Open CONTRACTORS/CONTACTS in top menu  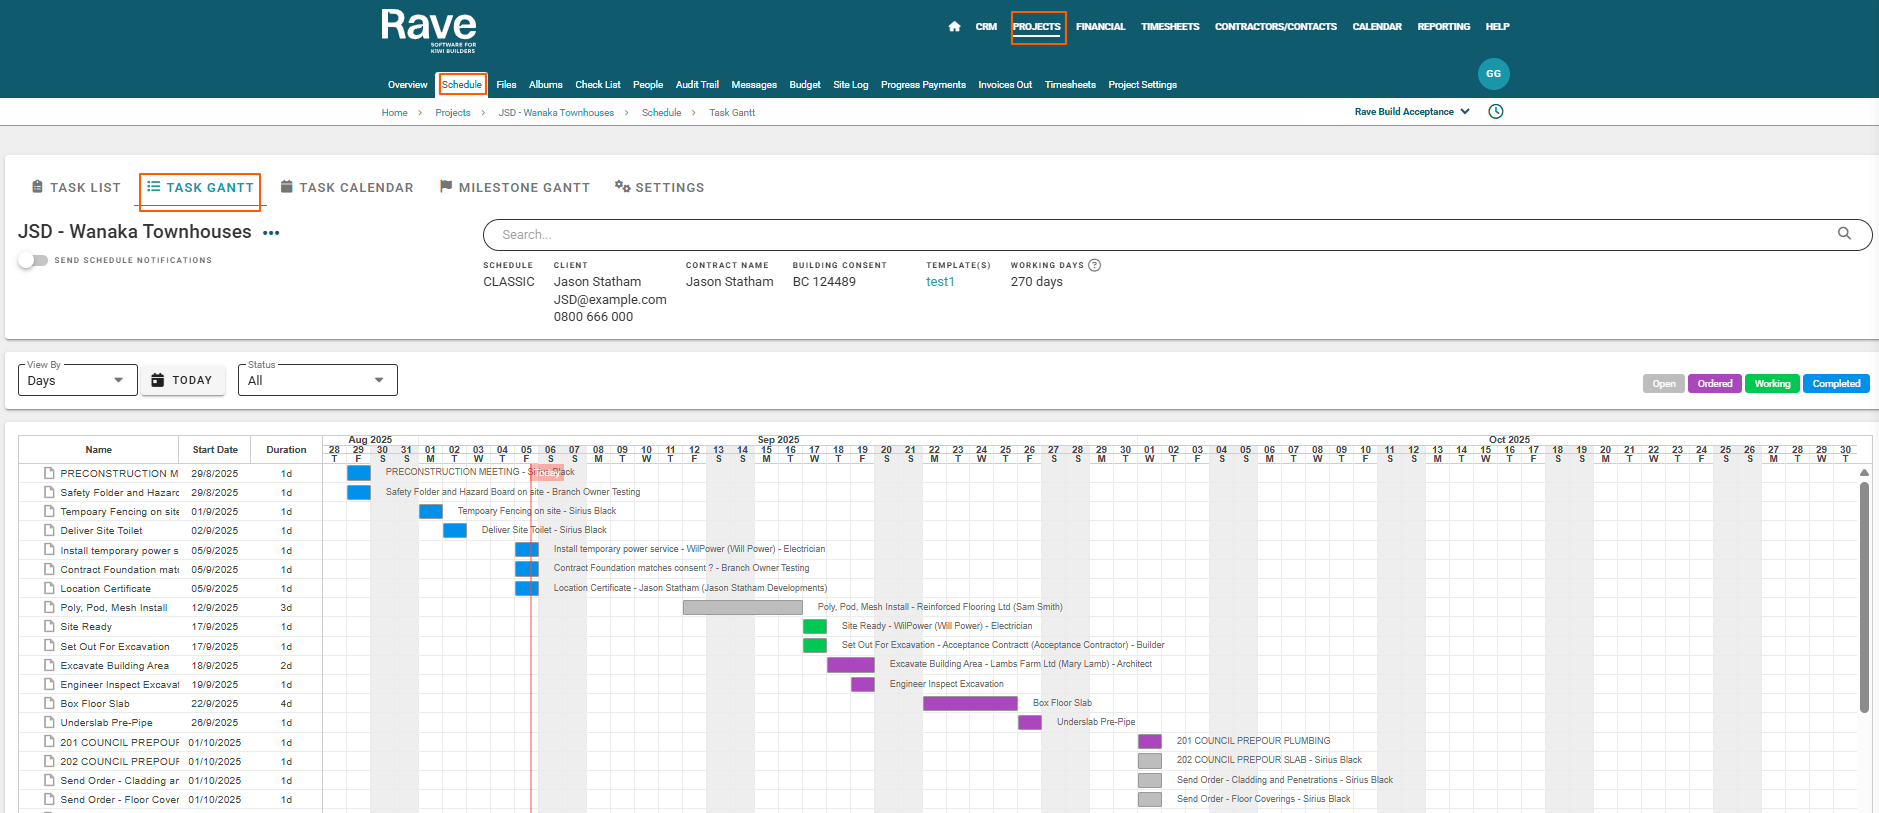pyautogui.click(x=1275, y=27)
